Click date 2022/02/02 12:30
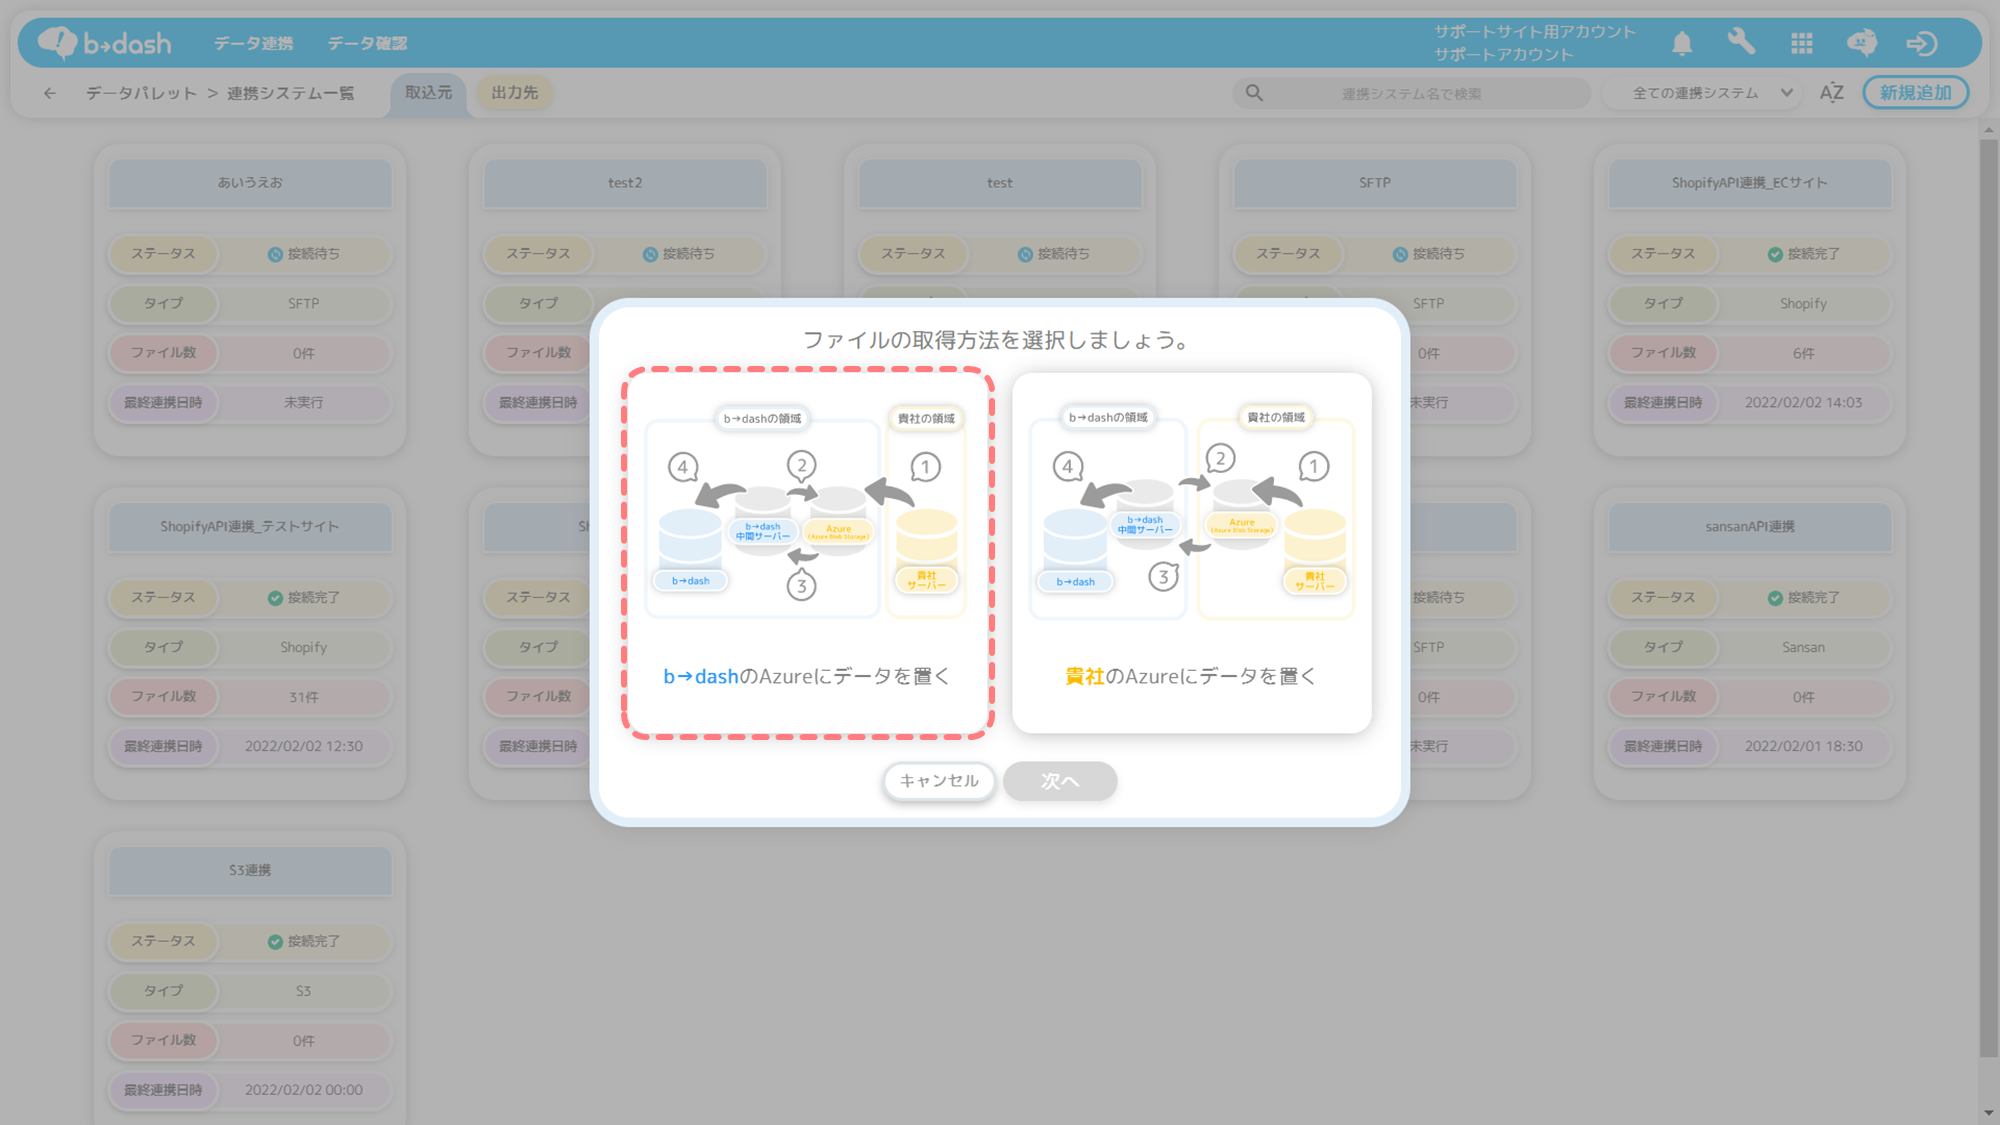 (x=304, y=746)
